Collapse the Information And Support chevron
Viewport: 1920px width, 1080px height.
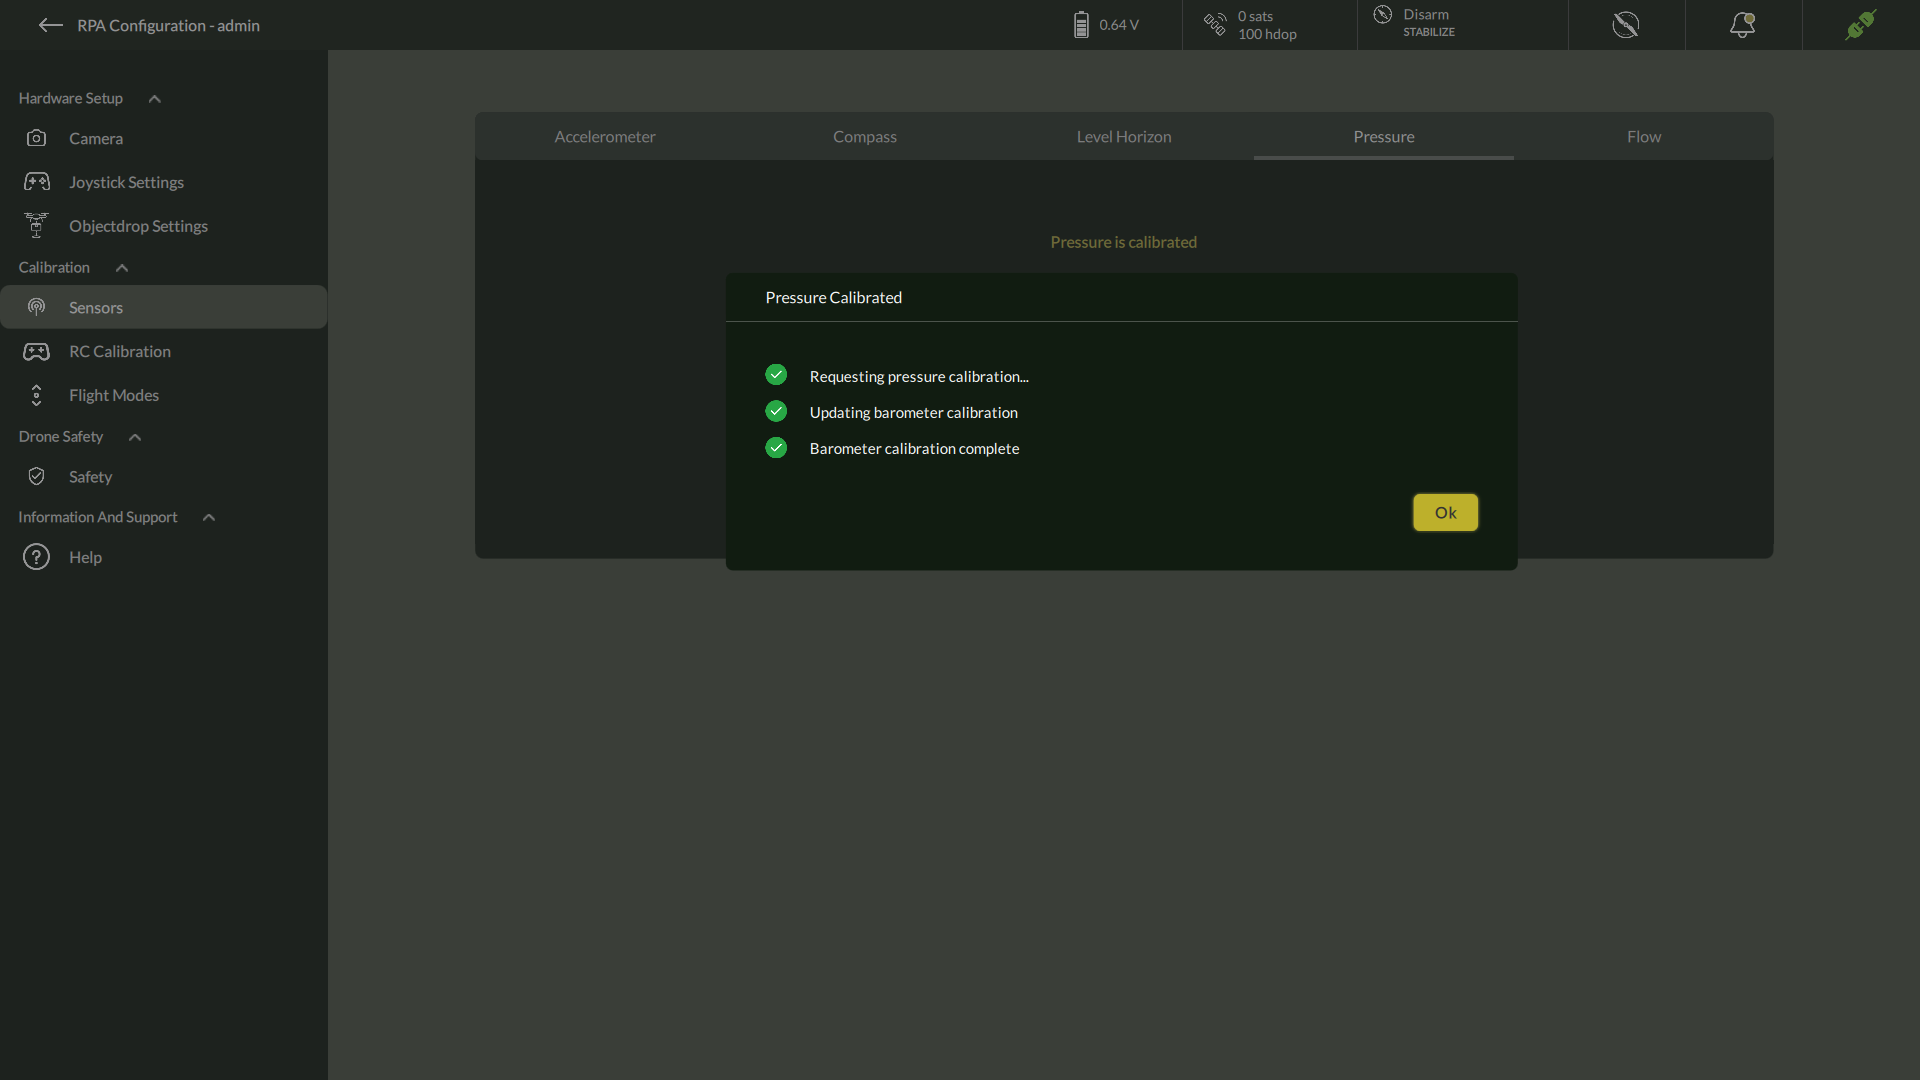tap(209, 517)
